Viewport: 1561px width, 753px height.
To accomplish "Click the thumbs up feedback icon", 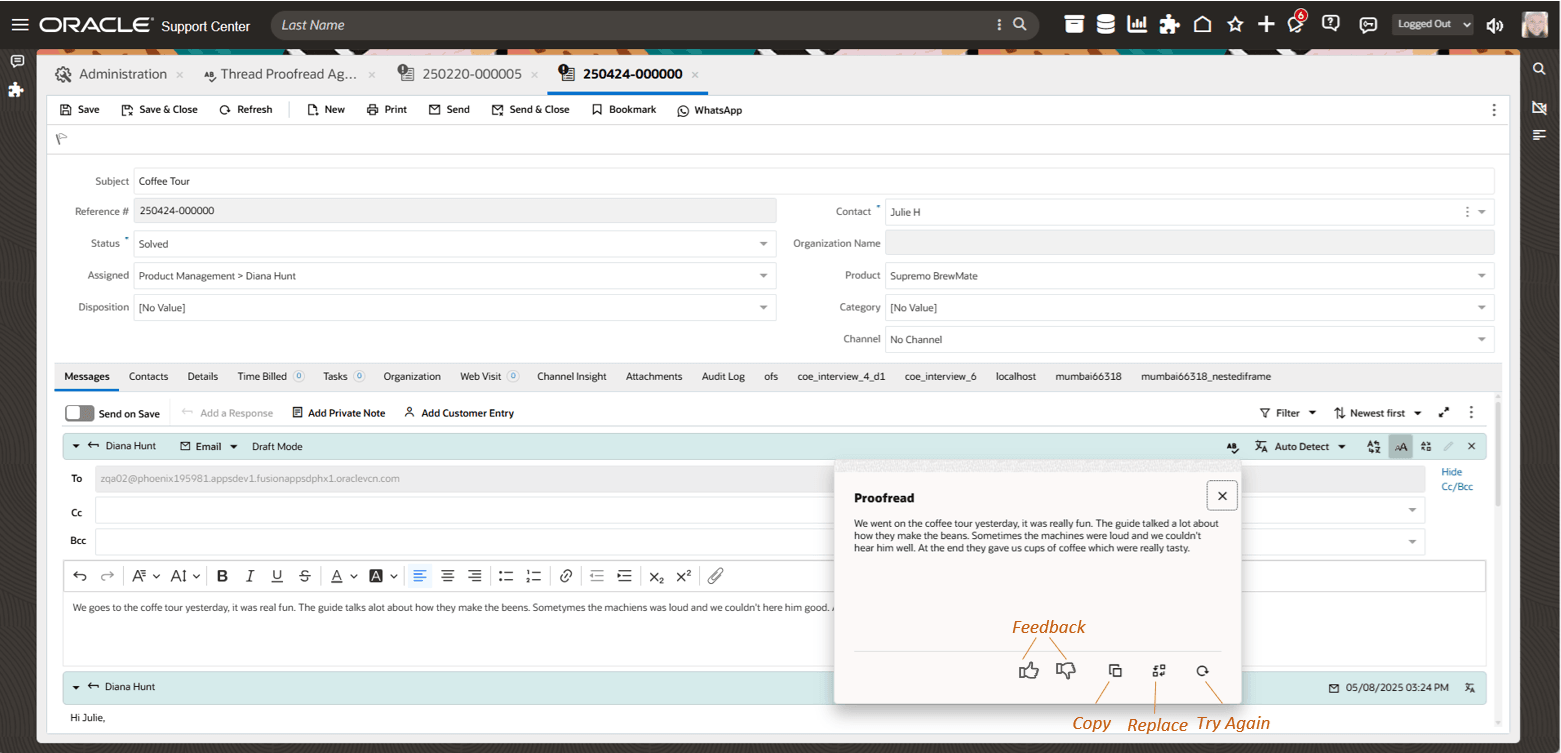I will [1028, 671].
